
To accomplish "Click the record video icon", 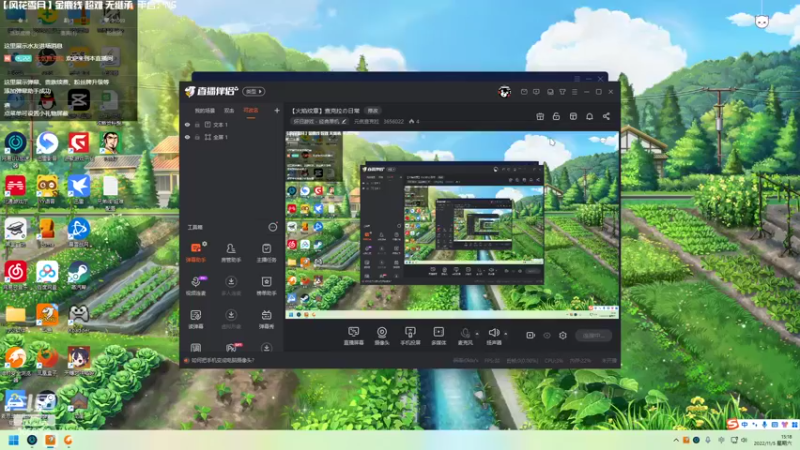I will click(x=531, y=335).
